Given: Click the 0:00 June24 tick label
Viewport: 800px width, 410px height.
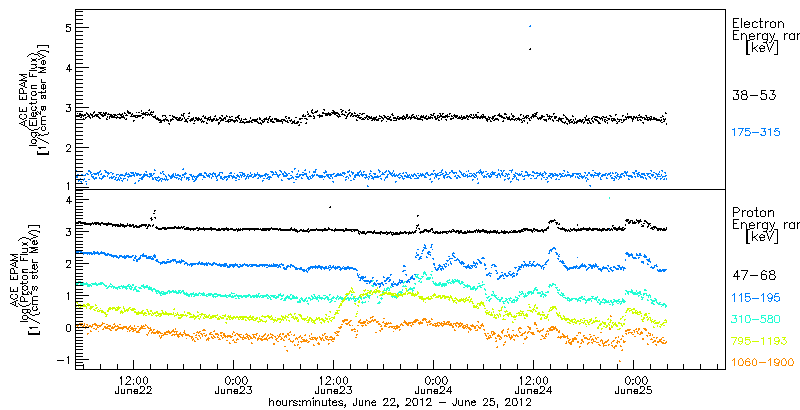Looking at the screenshot, I should (433, 386).
